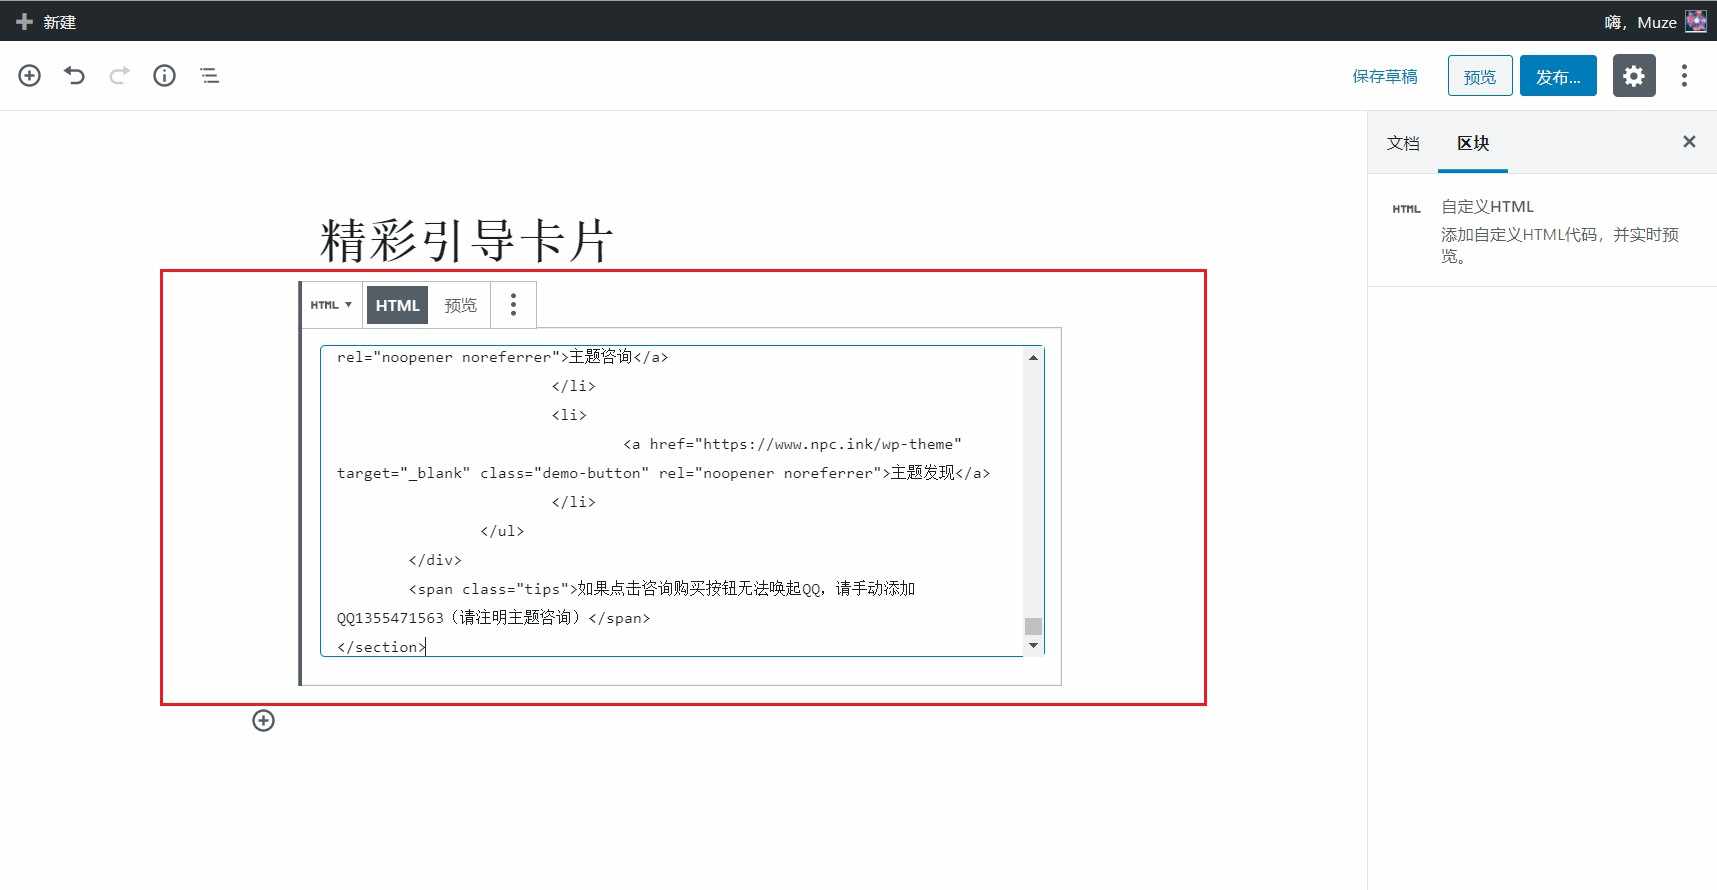Click the redo arrow icon
The width and height of the screenshot is (1717, 890).
(x=120, y=76)
